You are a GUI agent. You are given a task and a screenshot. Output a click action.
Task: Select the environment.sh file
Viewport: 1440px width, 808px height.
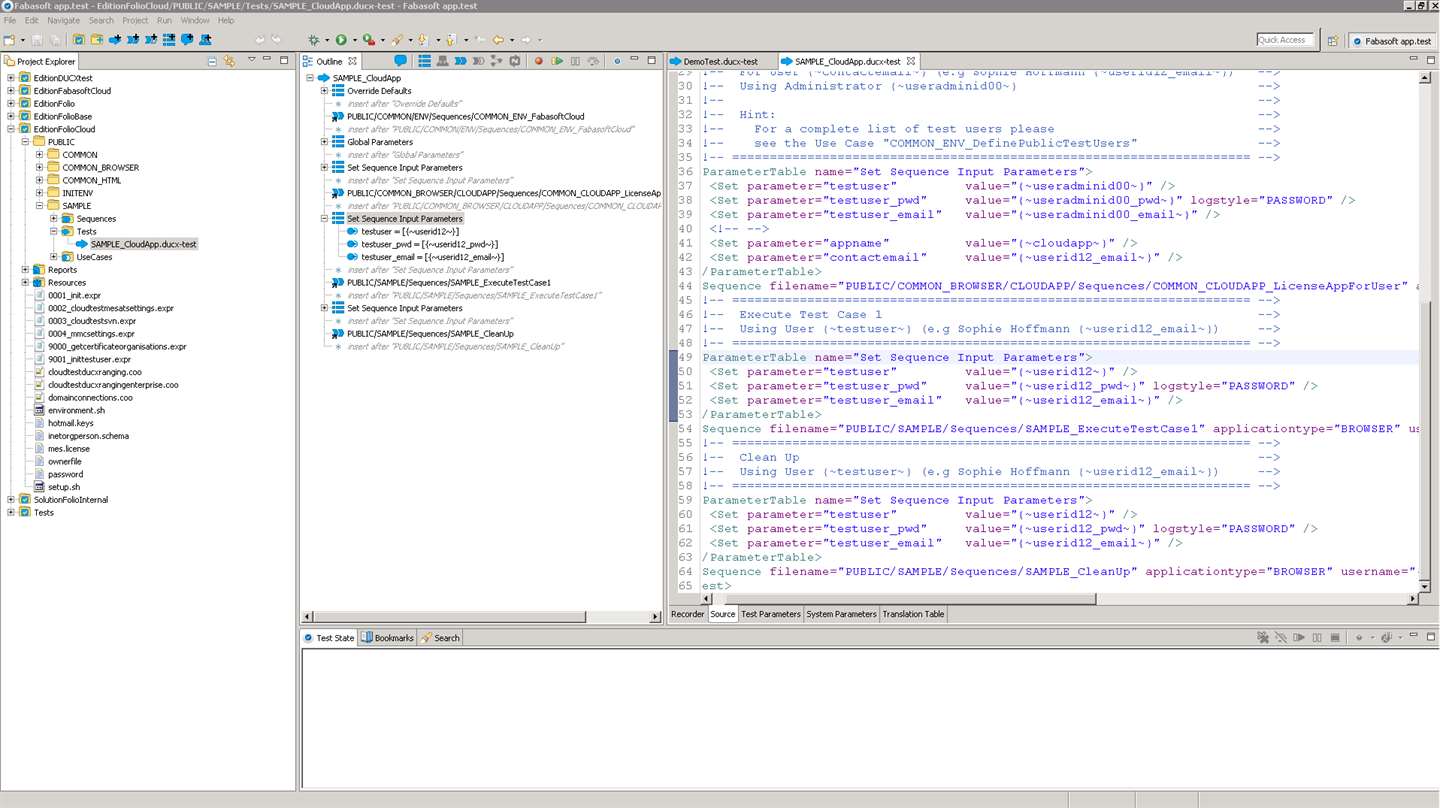69,411
